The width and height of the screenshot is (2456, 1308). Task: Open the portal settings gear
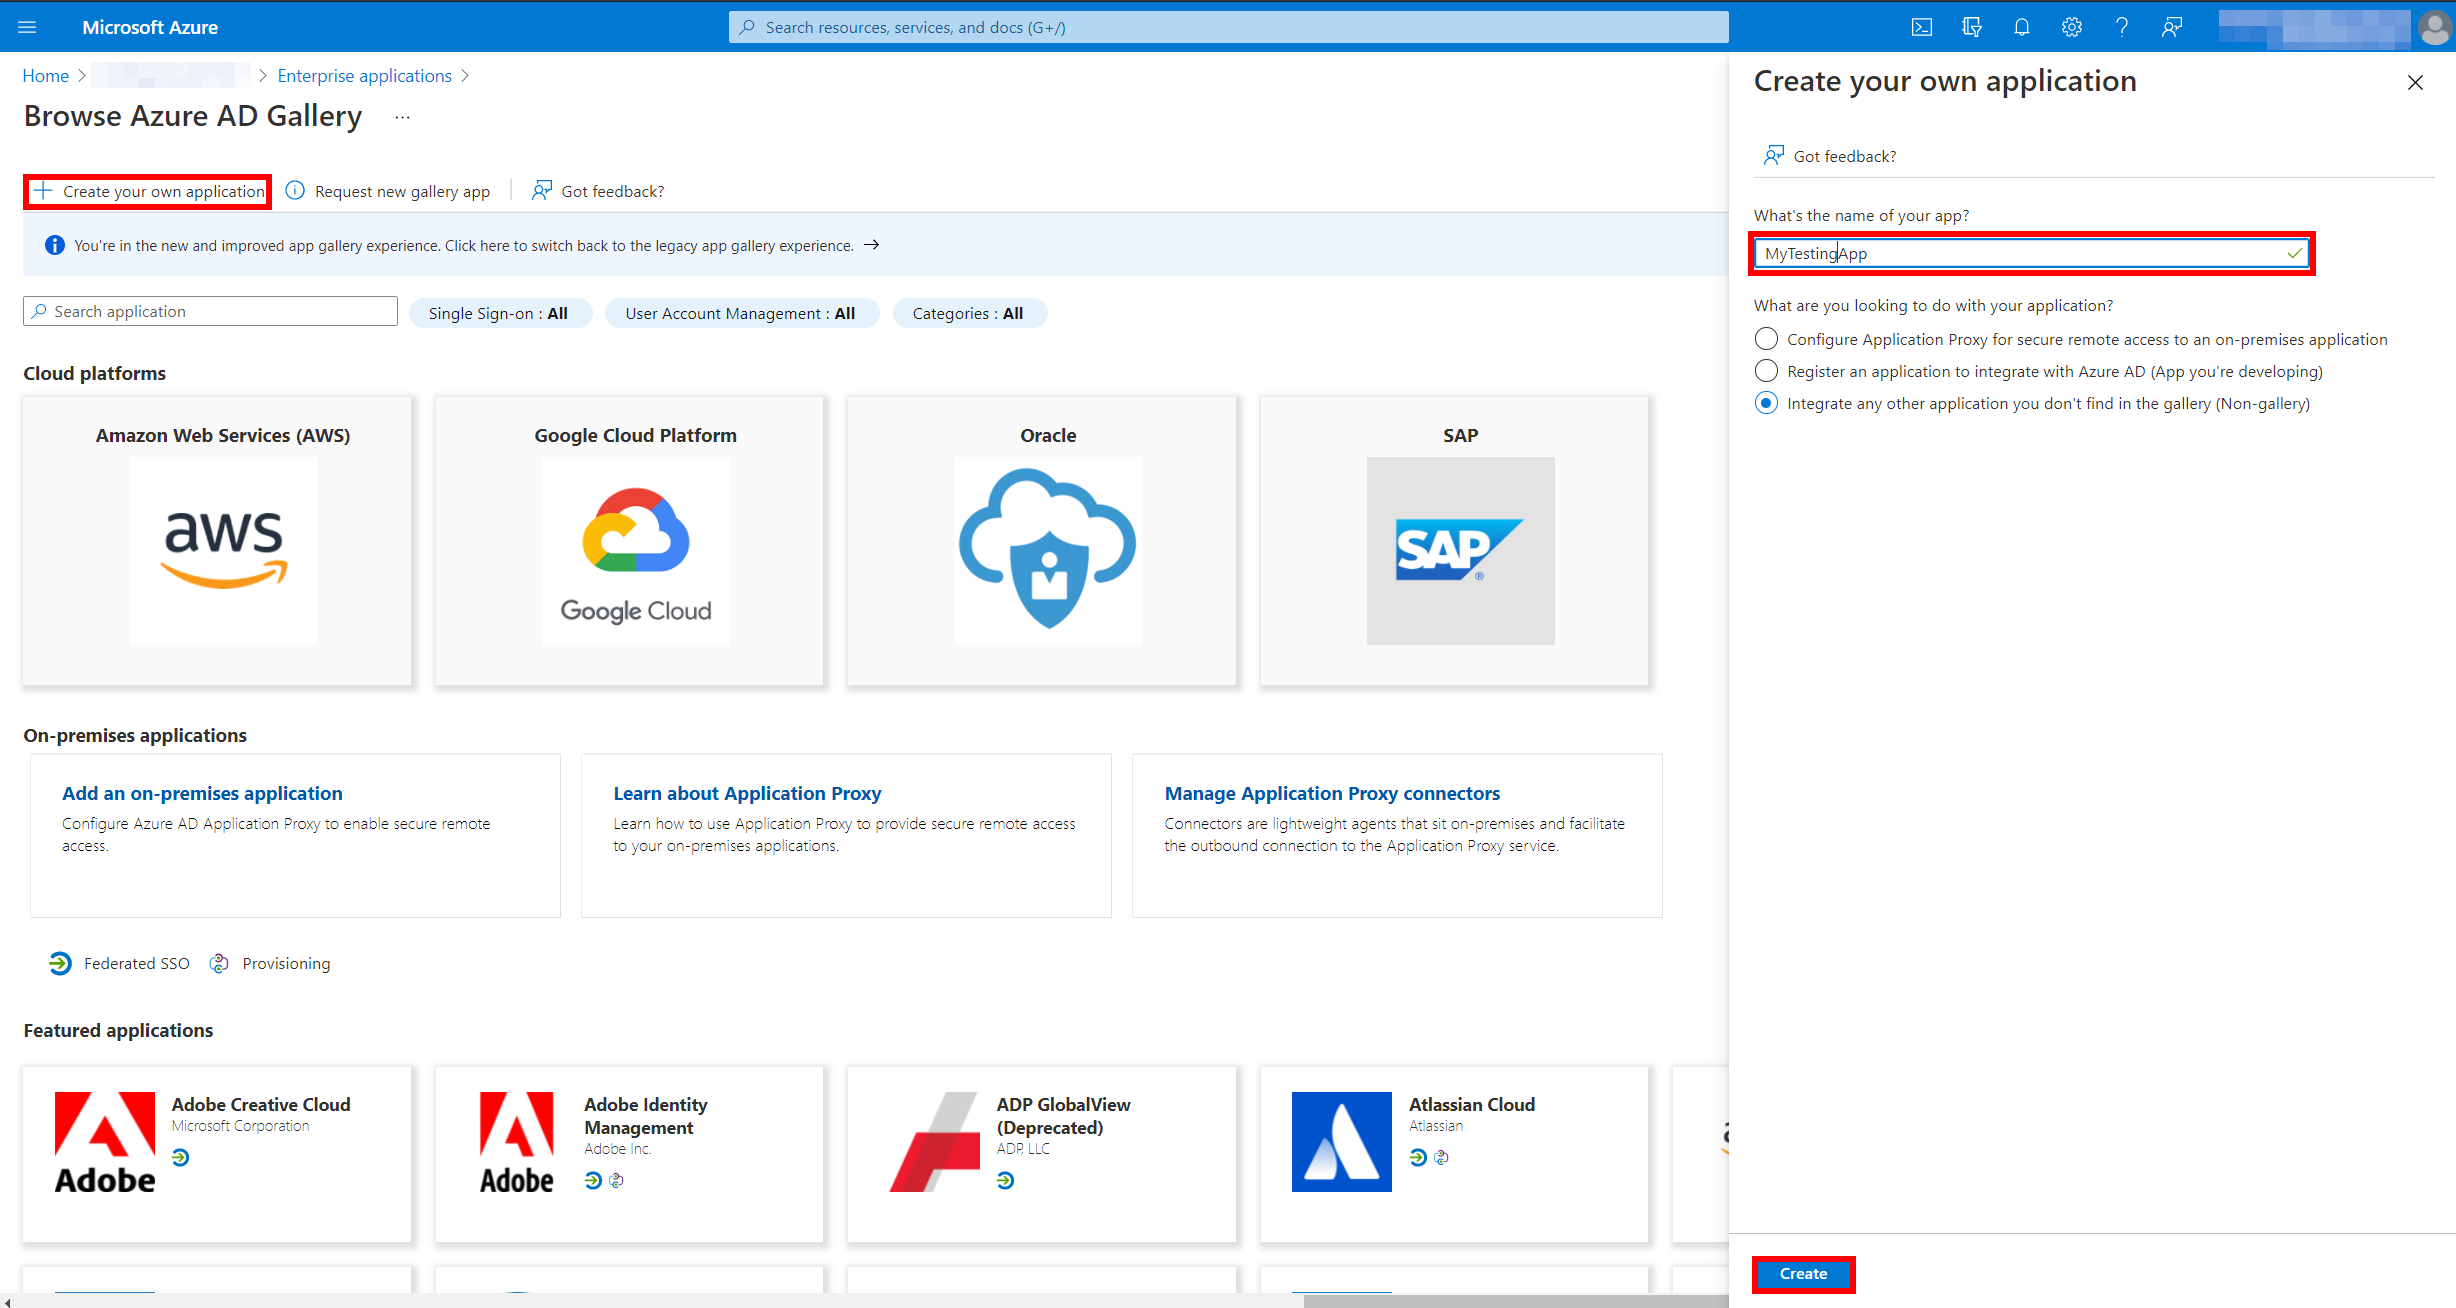pyautogui.click(x=2071, y=27)
